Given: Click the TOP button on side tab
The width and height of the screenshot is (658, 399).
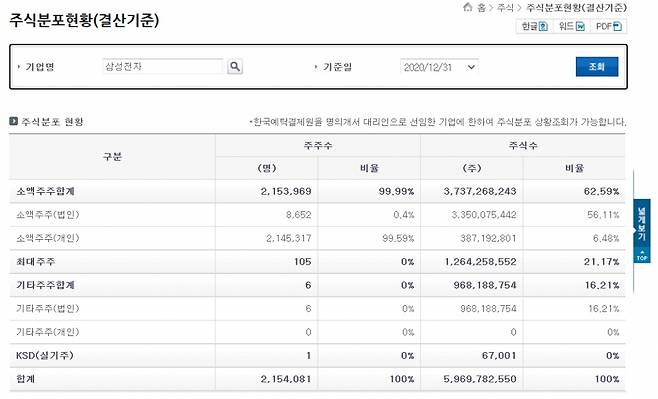Looking at the screenshot, I should click(642, 256).
